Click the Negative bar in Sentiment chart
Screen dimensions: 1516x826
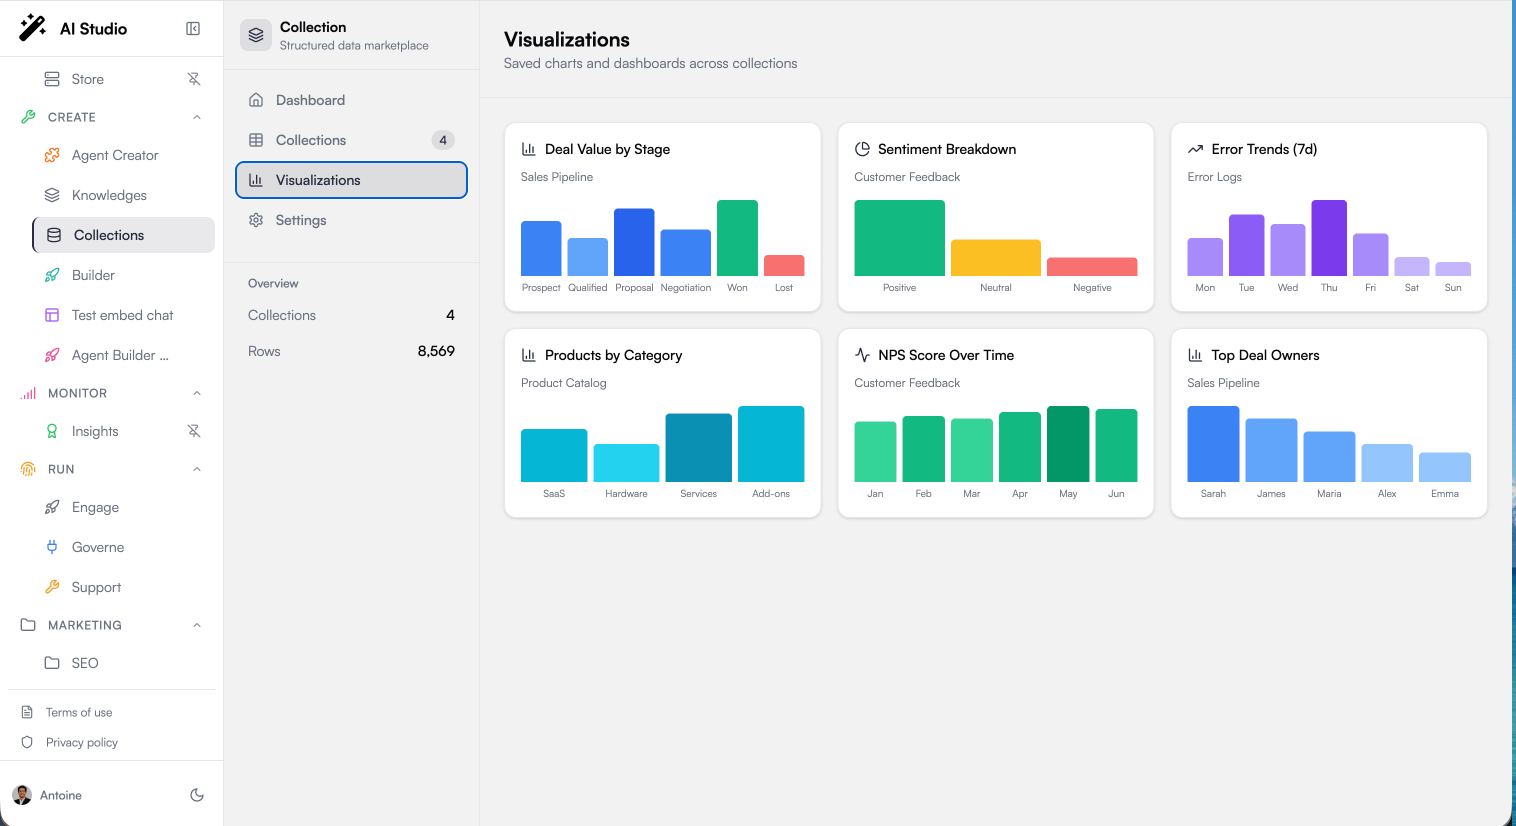click(x=1092, y=267)
